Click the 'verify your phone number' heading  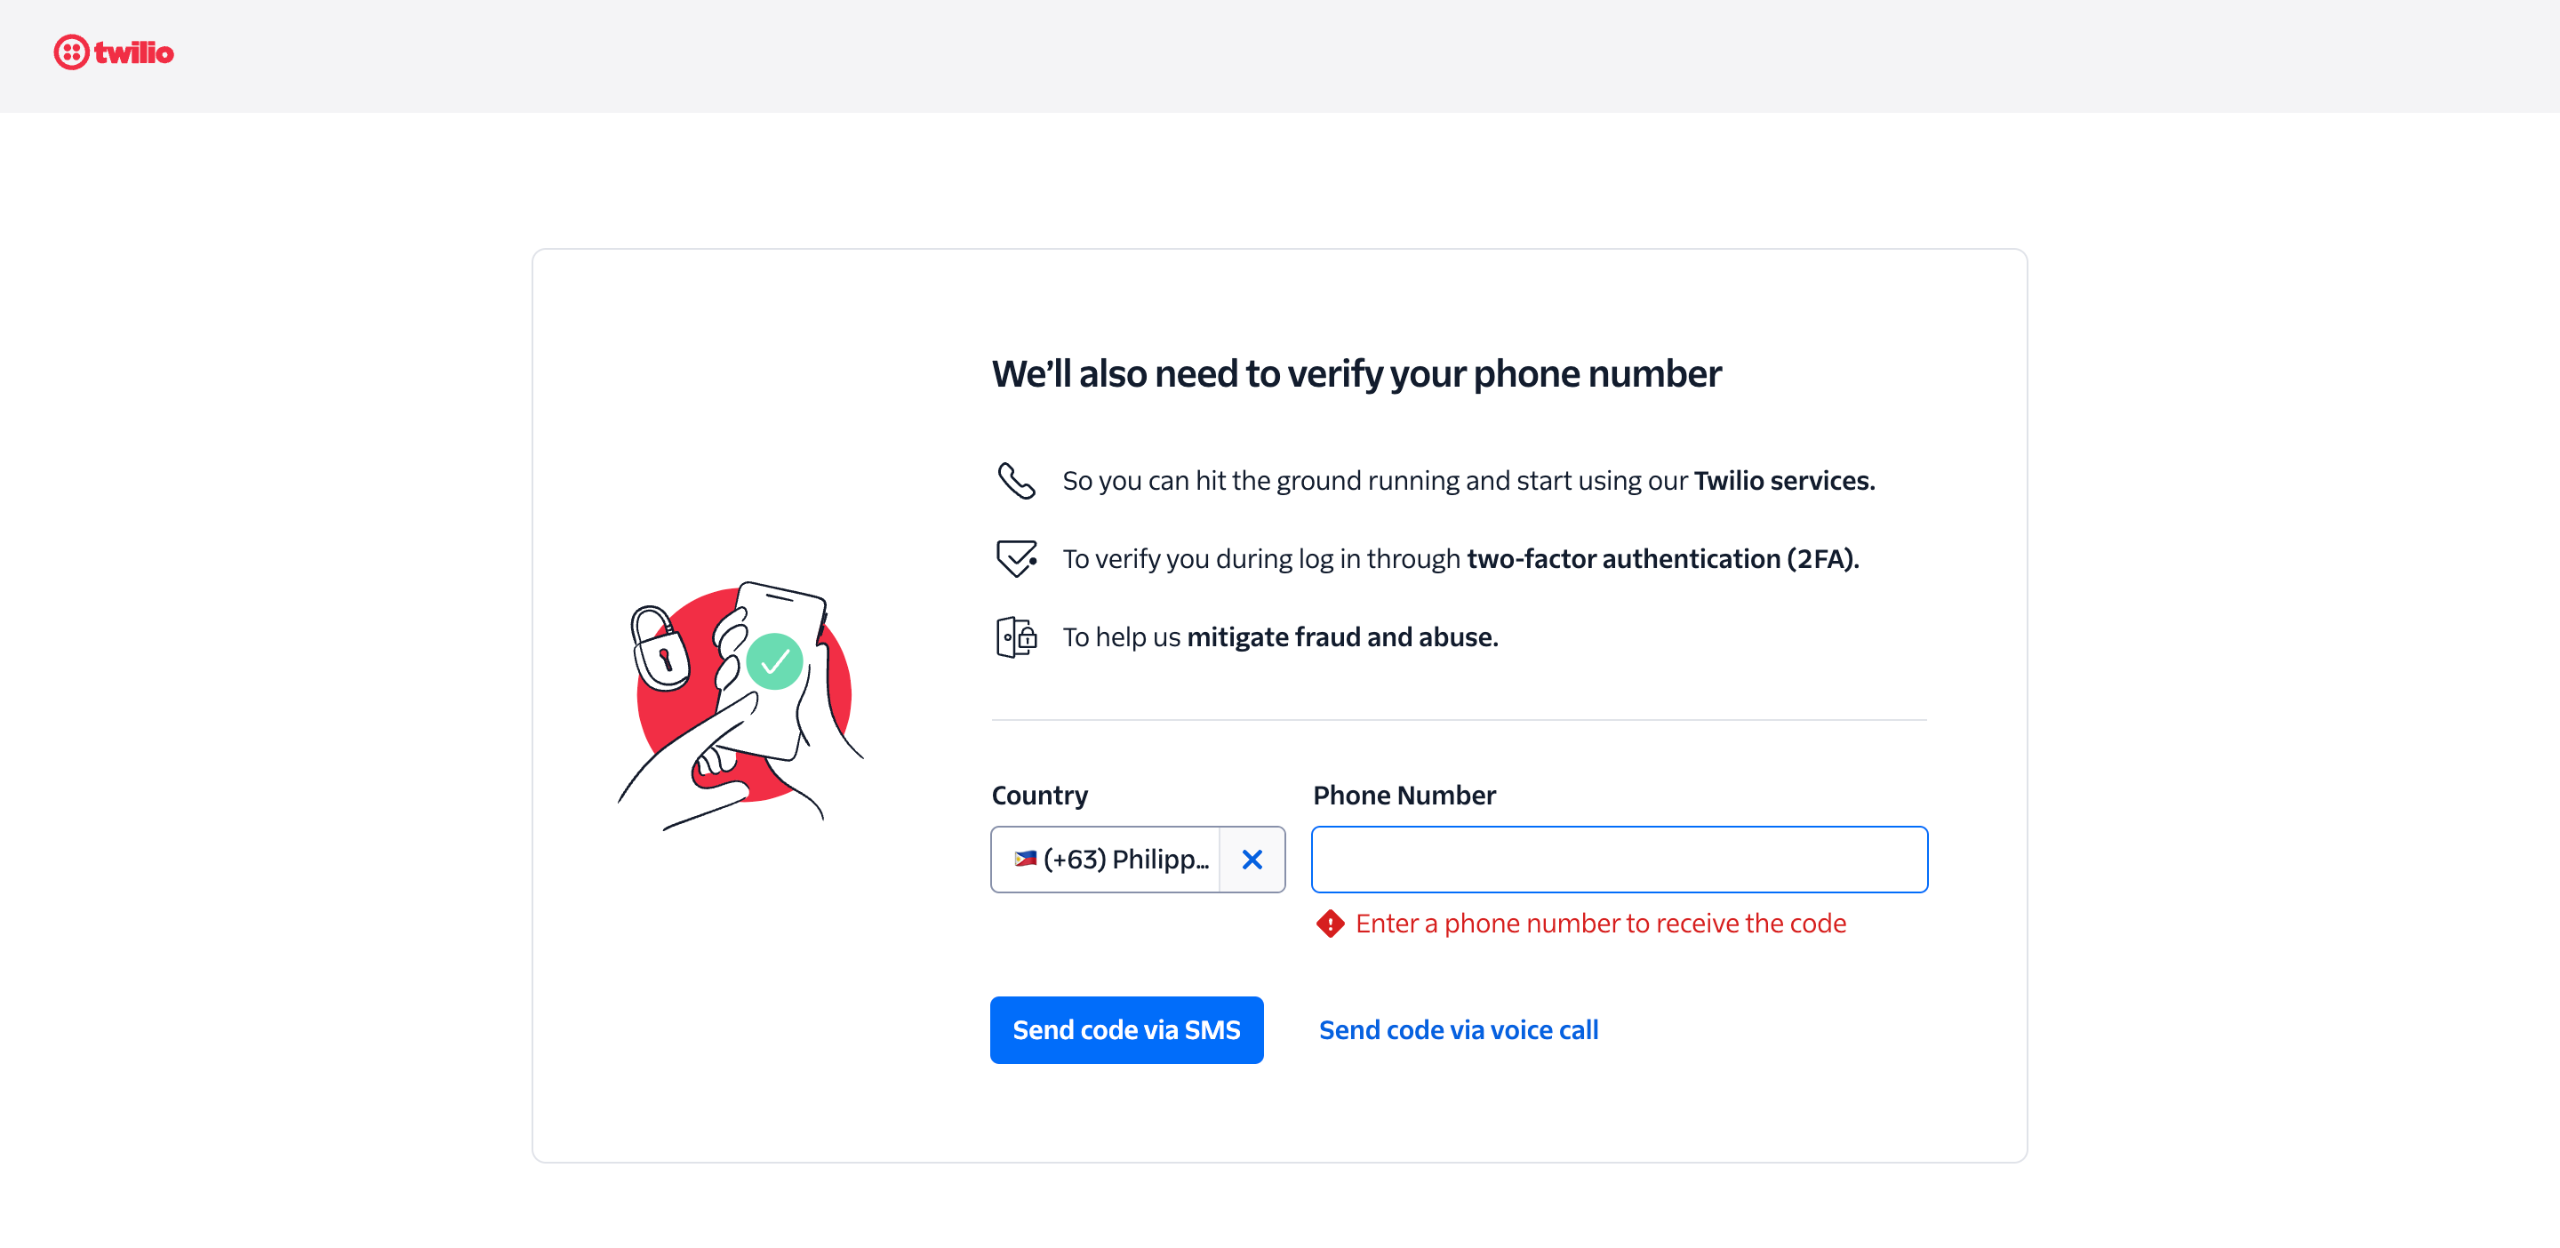pos(1356,374)
